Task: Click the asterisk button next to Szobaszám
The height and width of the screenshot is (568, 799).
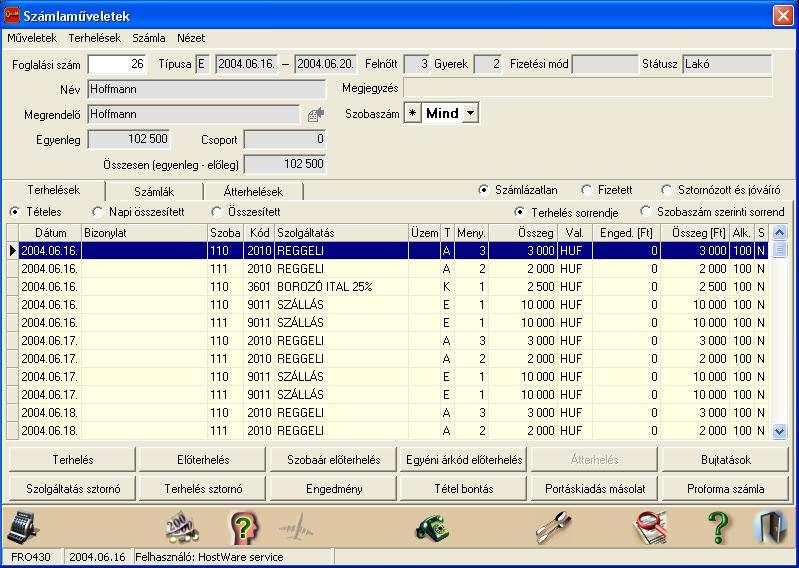Action: tap(412, 113)
